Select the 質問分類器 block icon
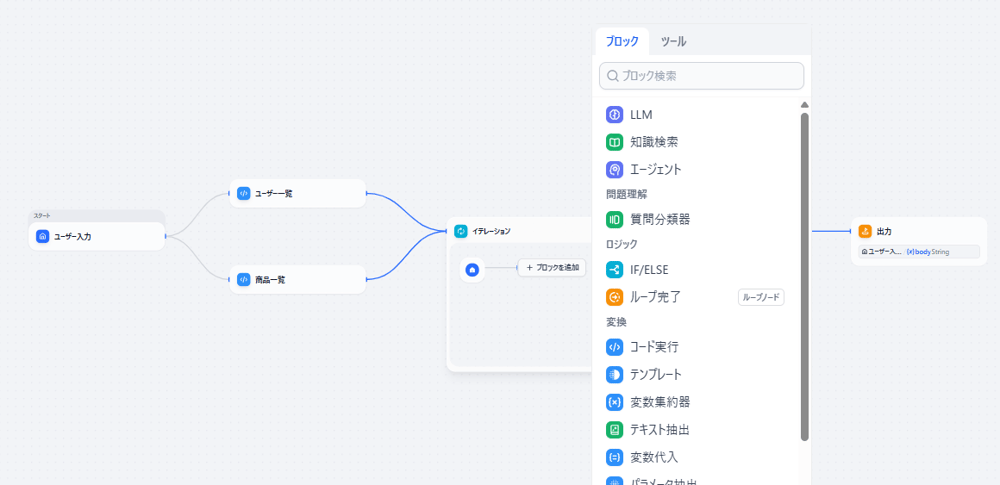The height and width of the screenshot is (485, 1000). click(x=614, y=219)
